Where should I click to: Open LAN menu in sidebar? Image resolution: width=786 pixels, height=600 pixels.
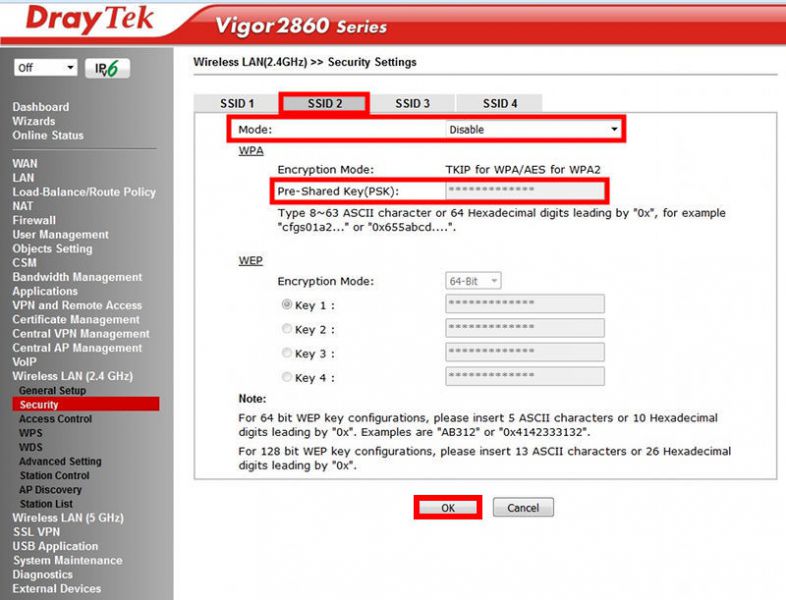pyautogui.click(x=23, y=177)
